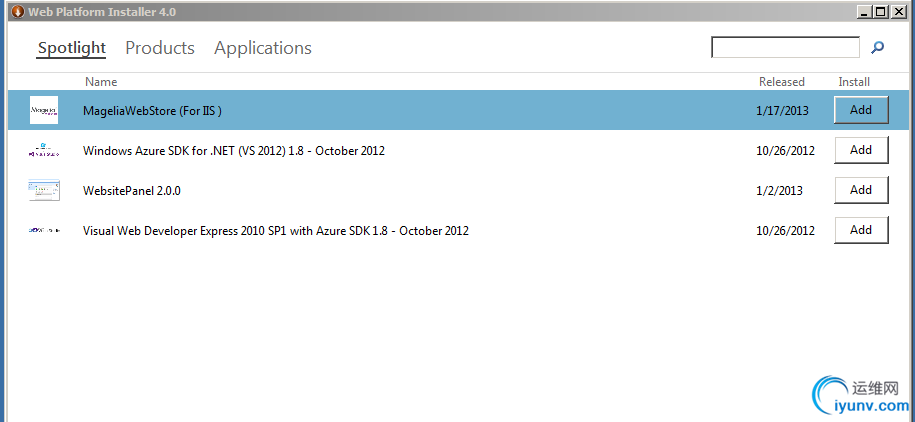Click the MageliaWebStore product icon

tap(44, 110)
